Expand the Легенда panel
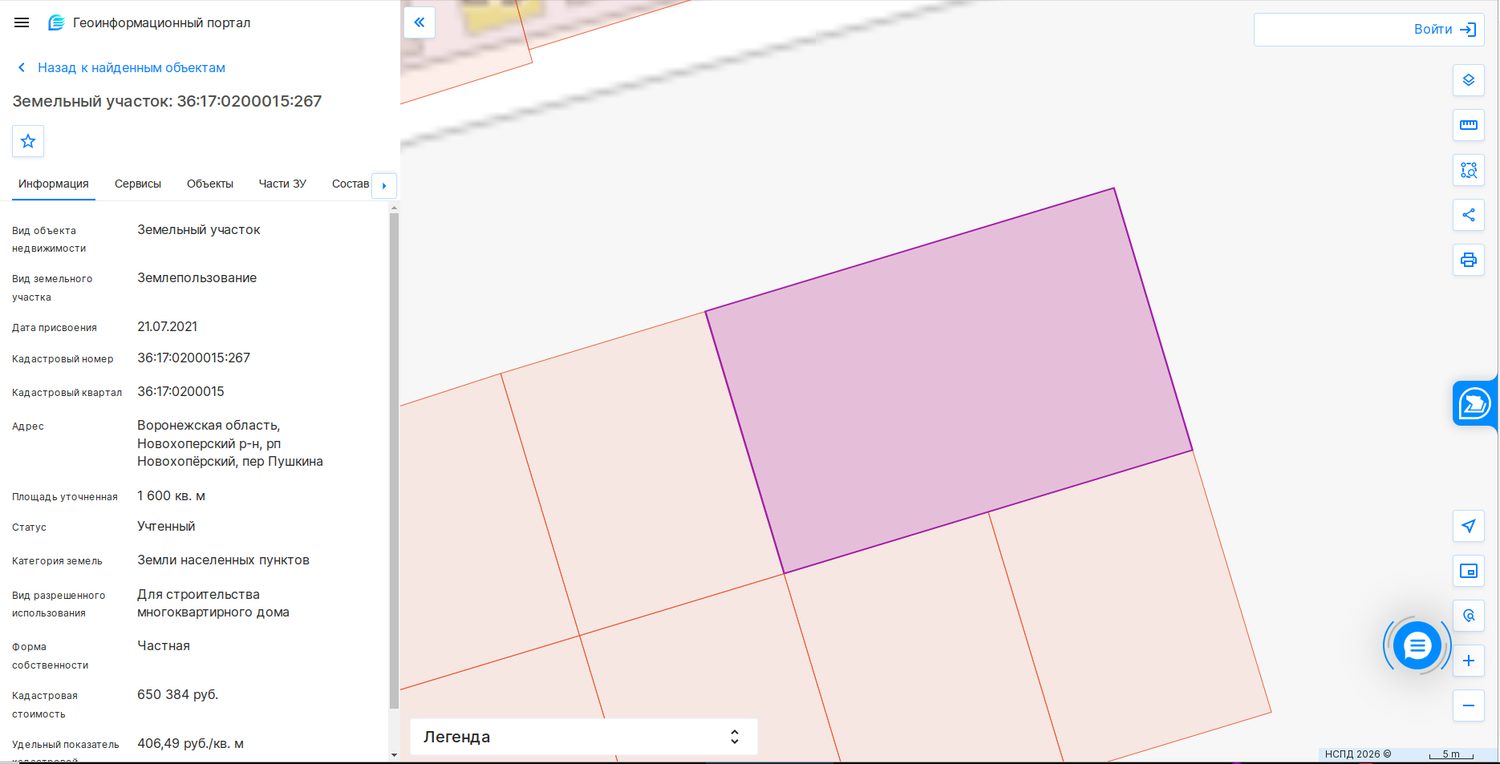 pos(583,737)
